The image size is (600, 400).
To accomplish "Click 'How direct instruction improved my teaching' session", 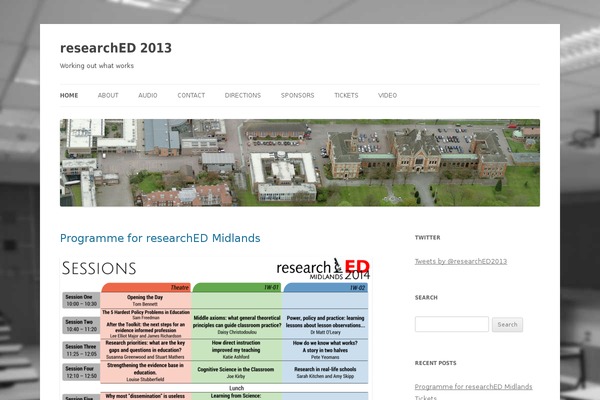I will [236, 350].
